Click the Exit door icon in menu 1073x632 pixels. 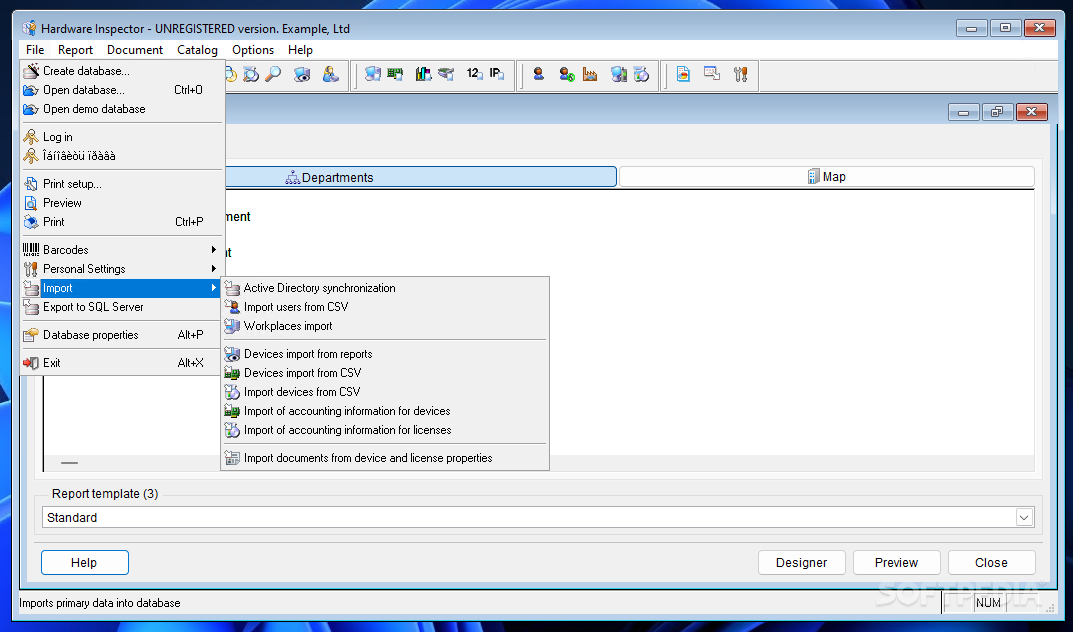[31, 363]
